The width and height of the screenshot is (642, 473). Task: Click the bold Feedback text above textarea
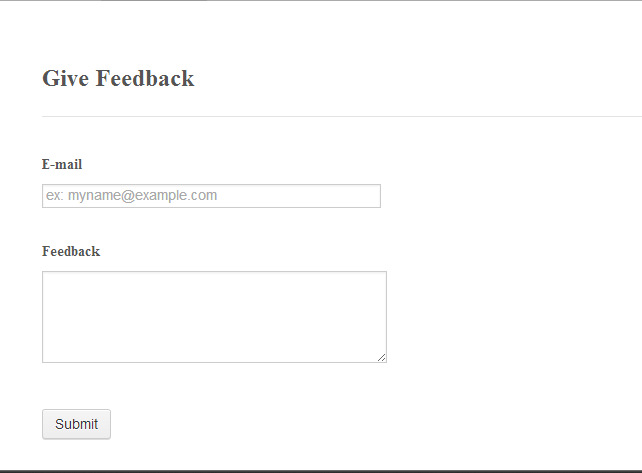coord(71,252)
